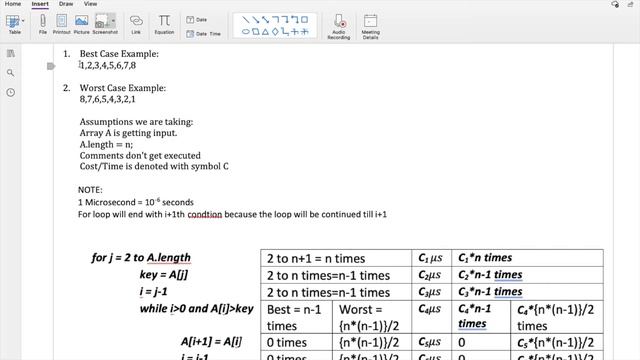The height and width of the screenshot is (360, 640).
Task: Select the single arrow line shape
Action: (256, 20)
